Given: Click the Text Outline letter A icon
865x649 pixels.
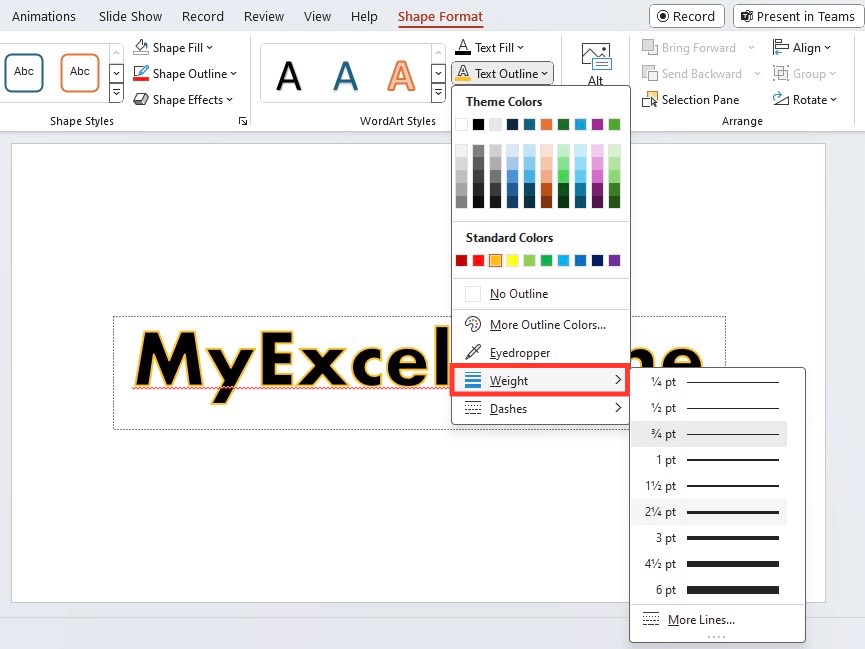Looking at the screenshot, I should click(463, 73).
